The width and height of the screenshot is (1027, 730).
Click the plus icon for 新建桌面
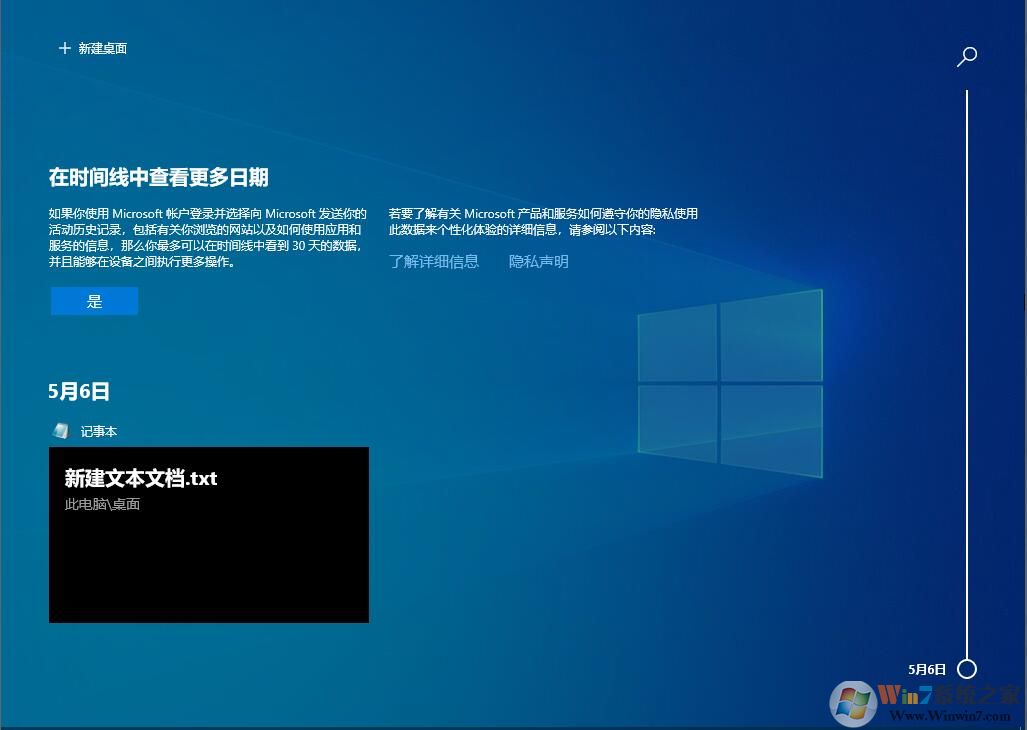pyautogui.click(x=63, y=47)
